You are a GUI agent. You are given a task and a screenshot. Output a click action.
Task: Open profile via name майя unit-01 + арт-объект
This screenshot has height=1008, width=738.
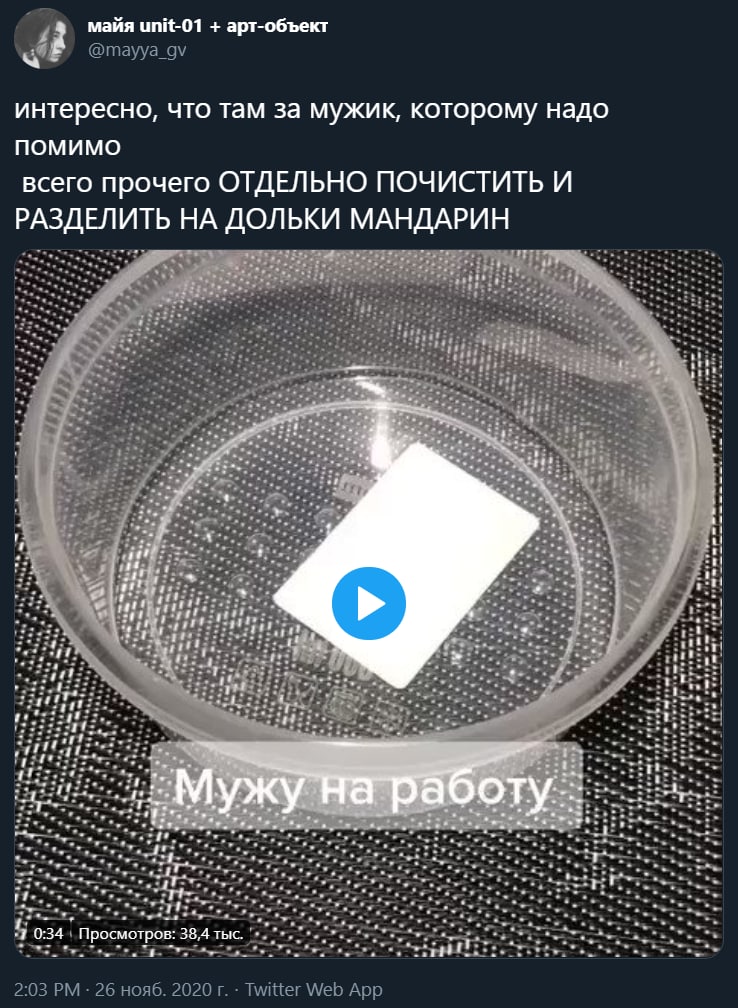click(208, 26)
